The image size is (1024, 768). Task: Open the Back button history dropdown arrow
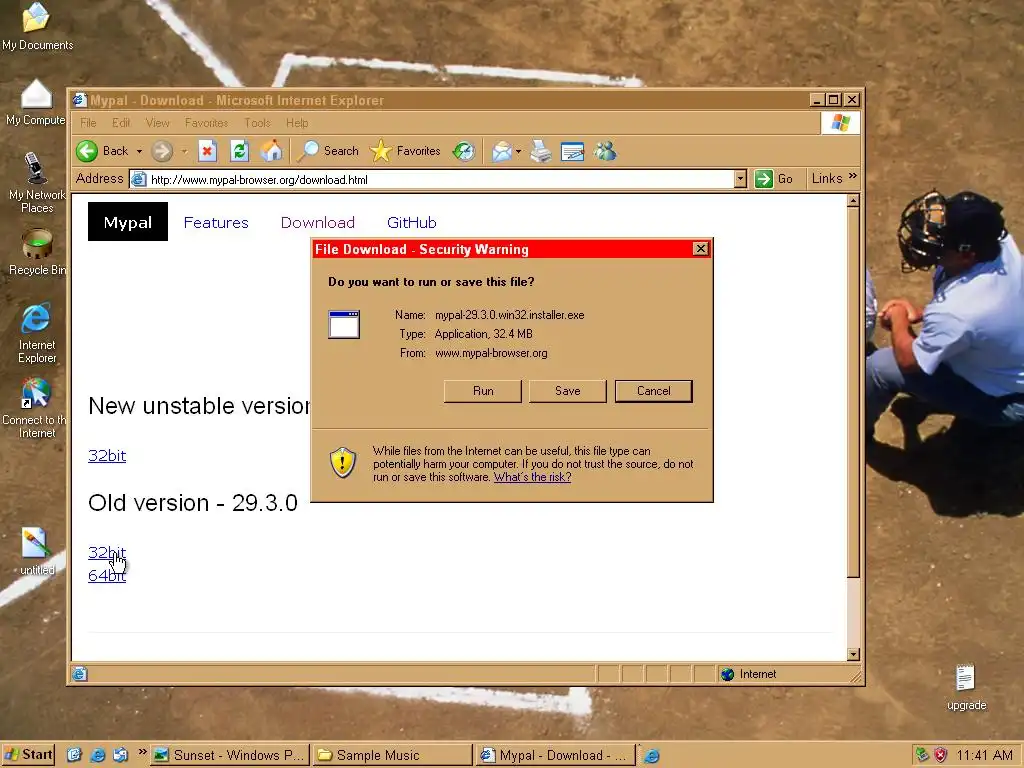[x=139, y=152]
